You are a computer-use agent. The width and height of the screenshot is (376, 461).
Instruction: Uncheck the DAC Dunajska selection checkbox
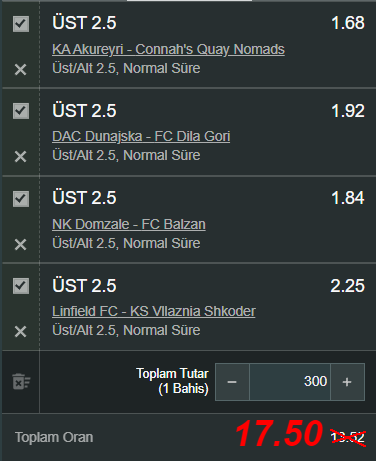[21, 111]
